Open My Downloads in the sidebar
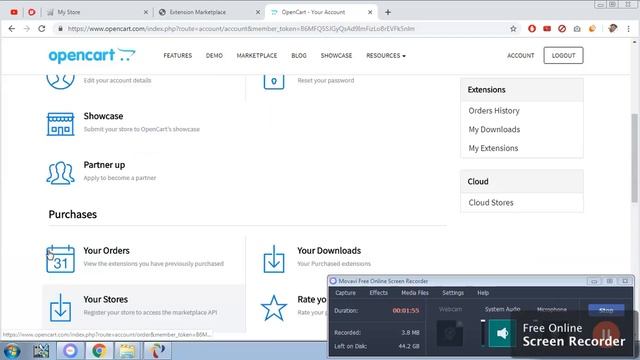This screenshot has height=360, width=640. tap(494, 129)
